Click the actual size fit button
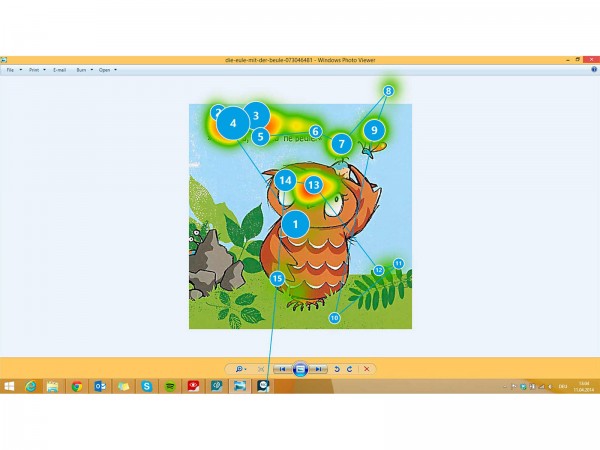This screenshot has width=600, height=450. click(261, 369)
